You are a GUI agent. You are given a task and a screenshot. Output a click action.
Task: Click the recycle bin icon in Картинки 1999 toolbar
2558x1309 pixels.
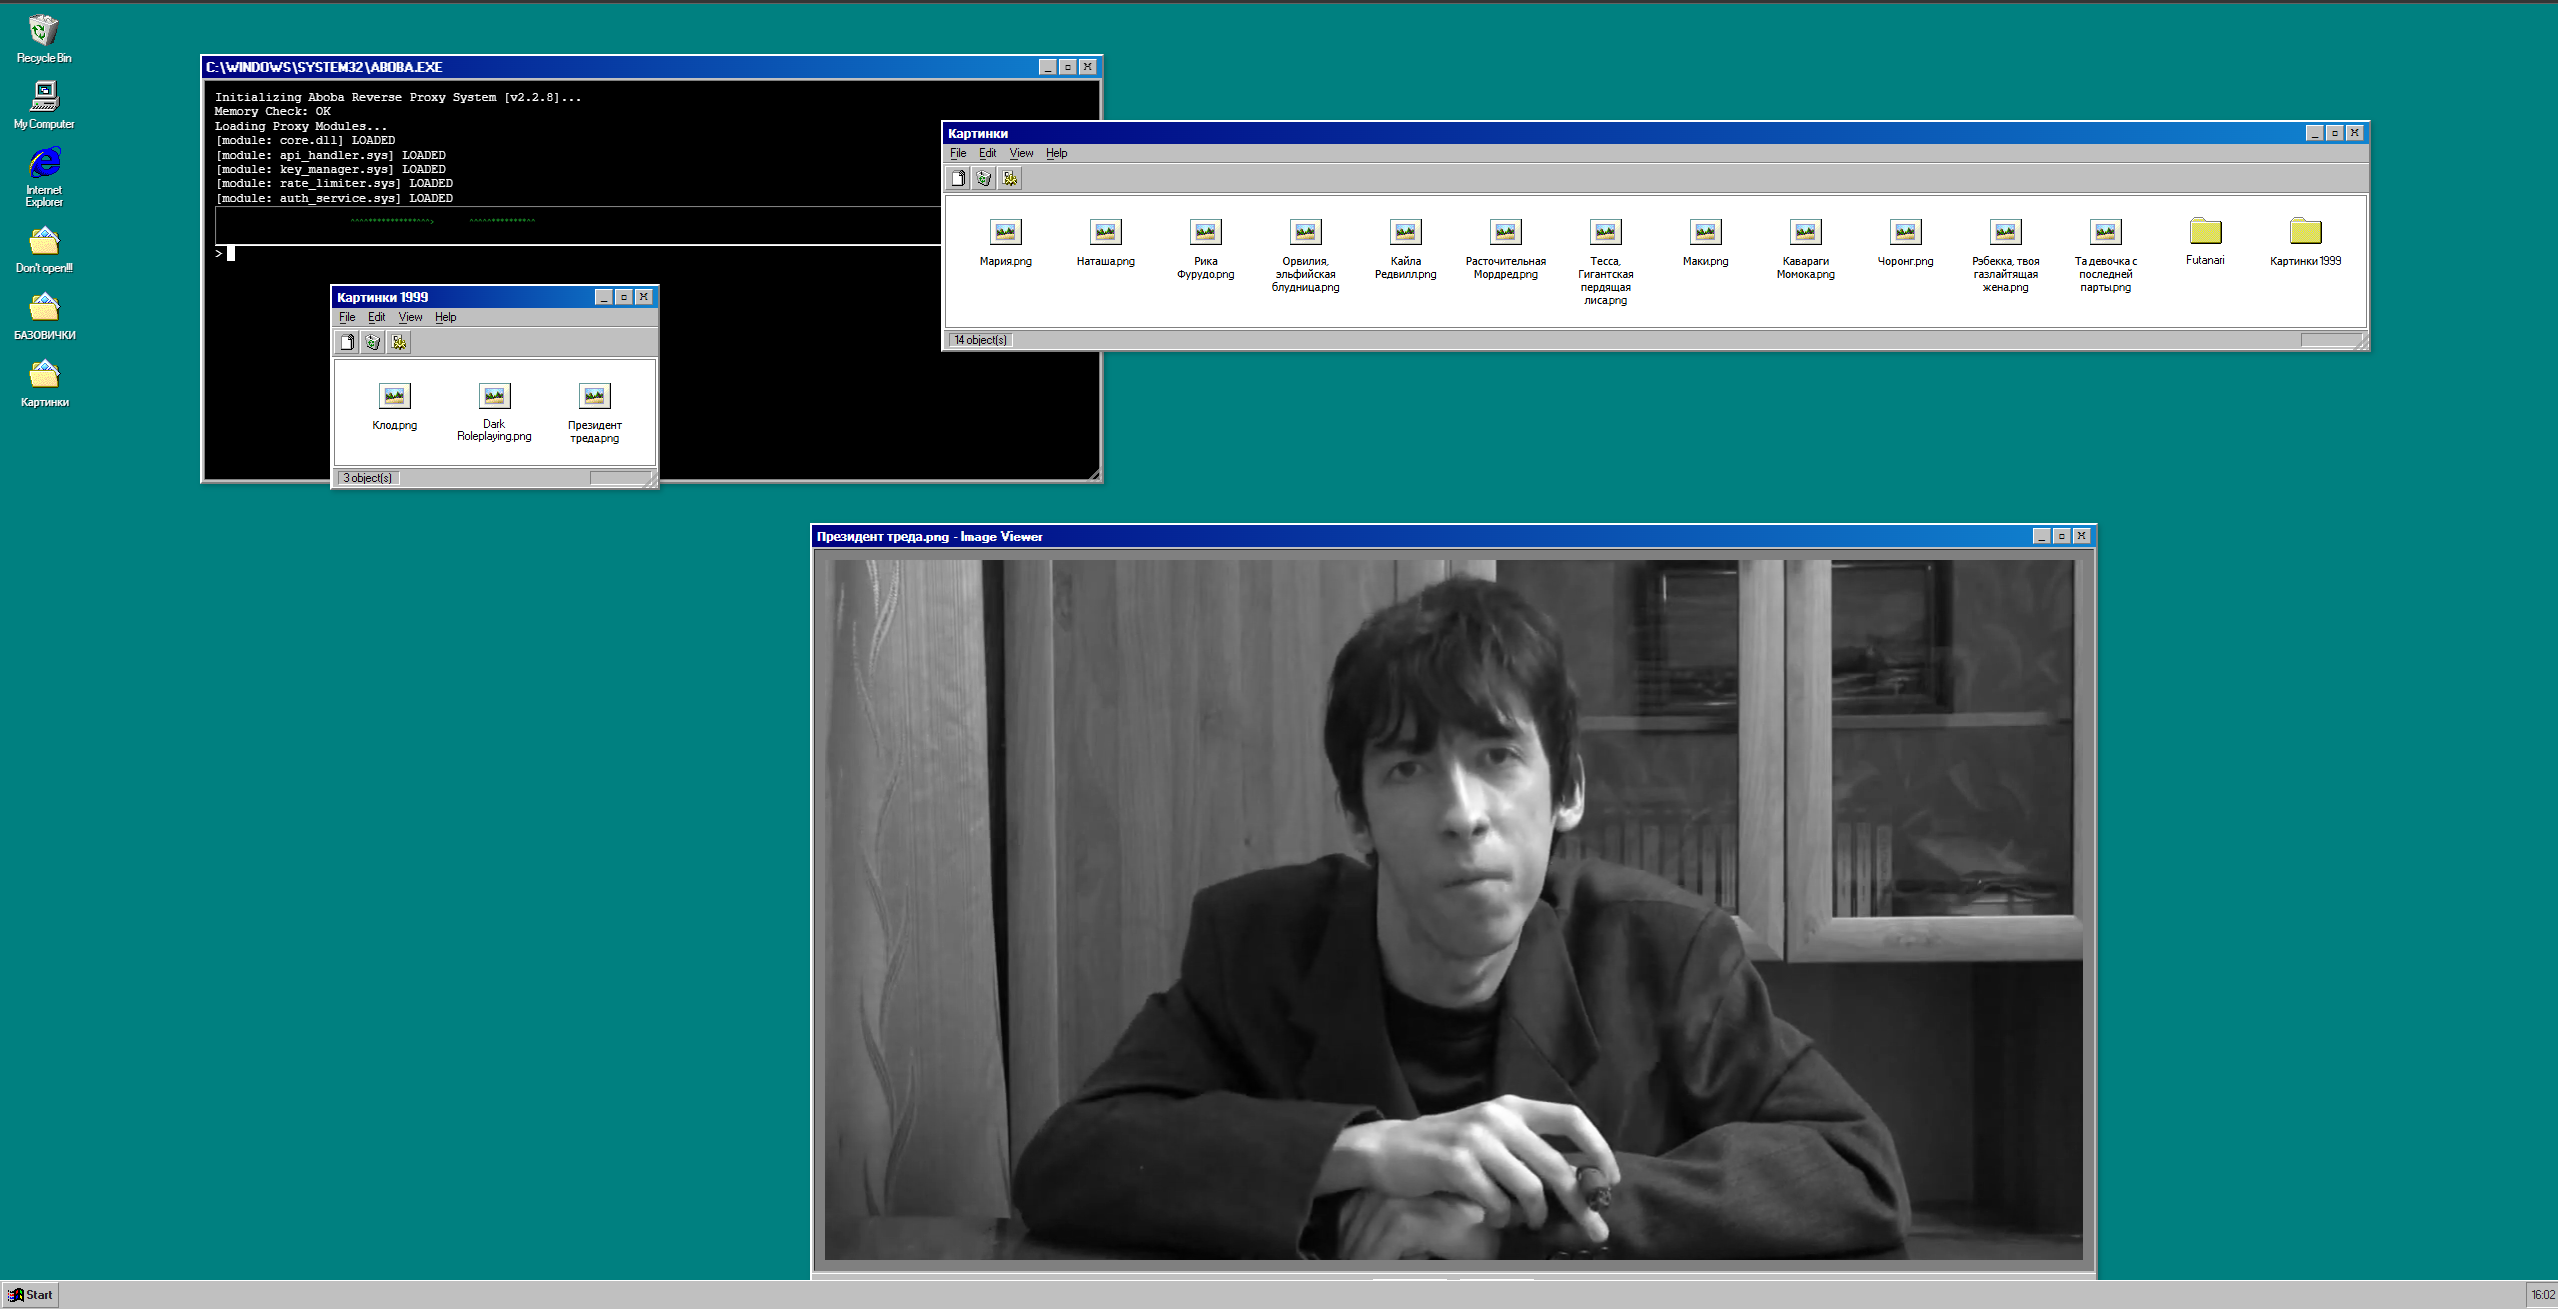click(373, 342)
